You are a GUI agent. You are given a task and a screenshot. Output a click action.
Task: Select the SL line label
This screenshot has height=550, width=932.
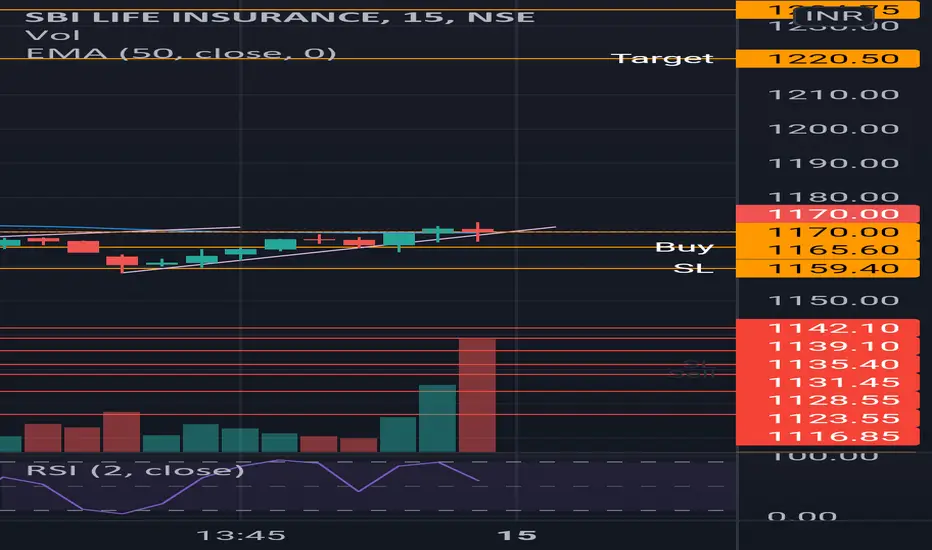click(693, 269)
